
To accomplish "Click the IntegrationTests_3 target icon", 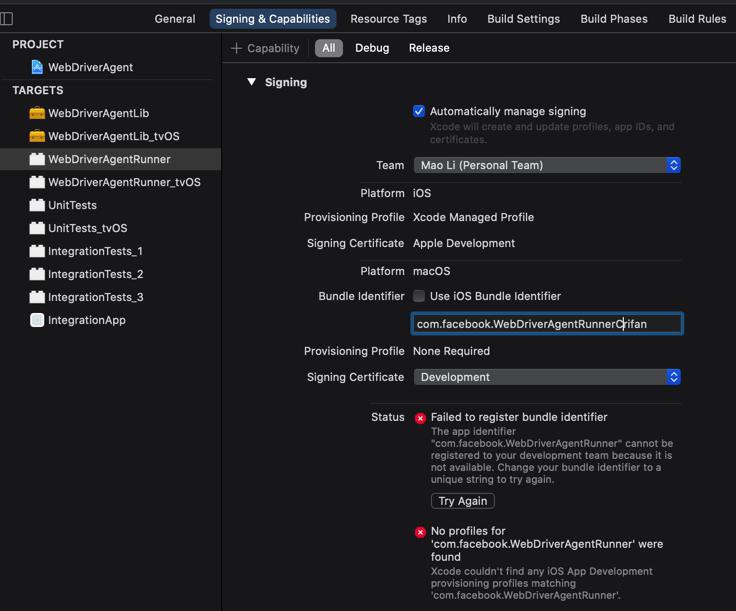I will pyautogui.click(x=37, y=297).
